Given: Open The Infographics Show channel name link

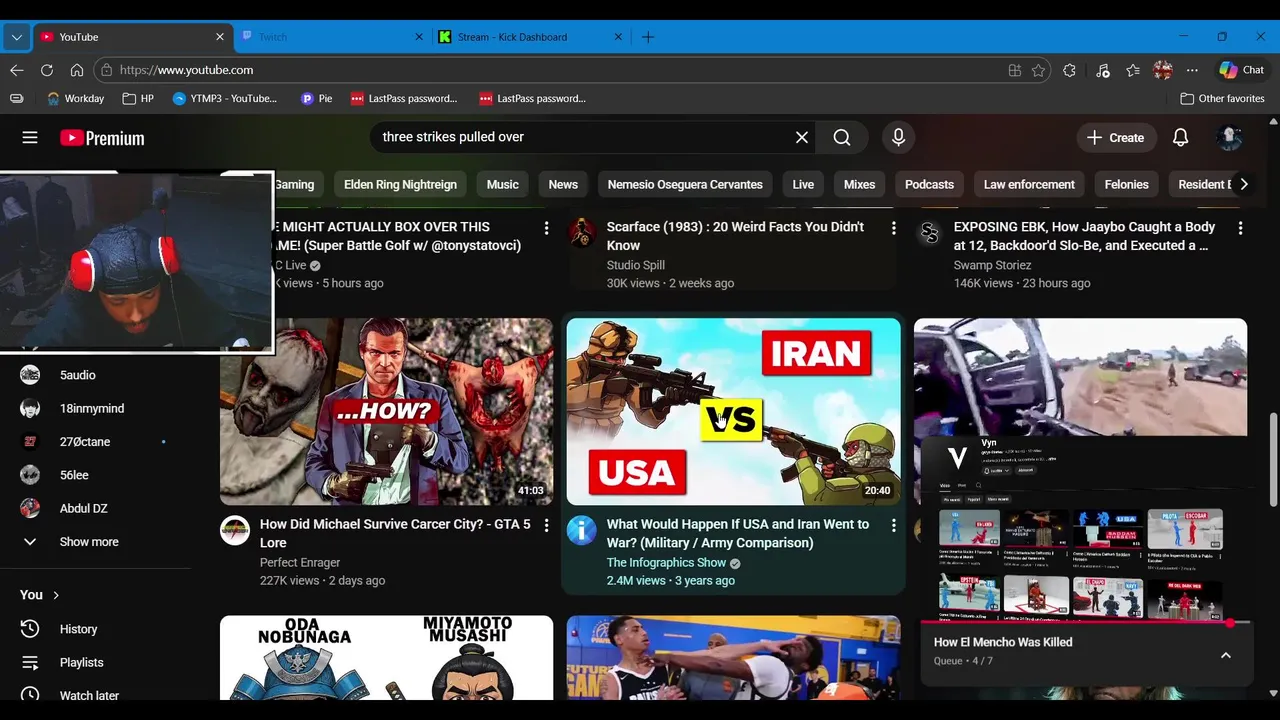Looking at the screenshot, I should (666, 563).
